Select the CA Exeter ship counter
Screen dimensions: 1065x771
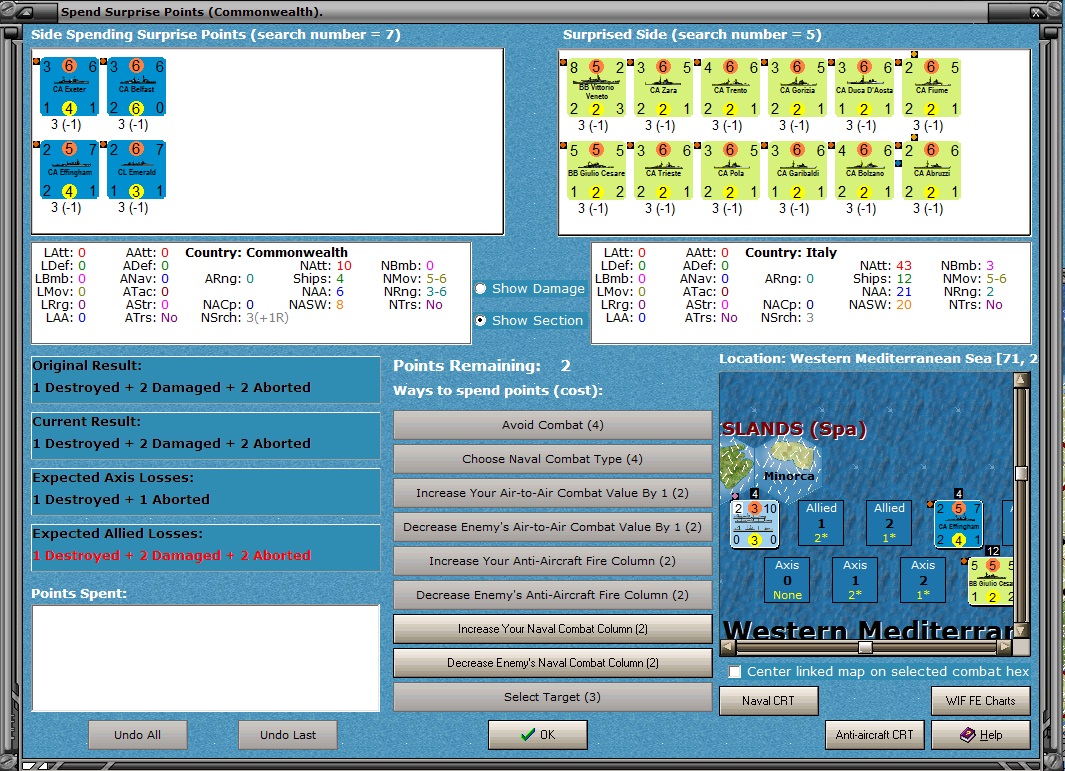(x=69, y=87)
